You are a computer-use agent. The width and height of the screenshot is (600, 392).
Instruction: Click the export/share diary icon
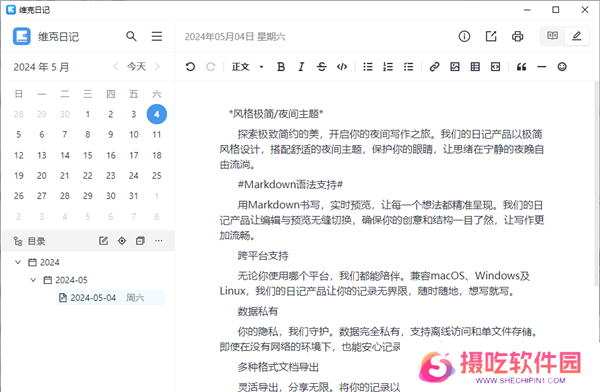pos(491,36)
